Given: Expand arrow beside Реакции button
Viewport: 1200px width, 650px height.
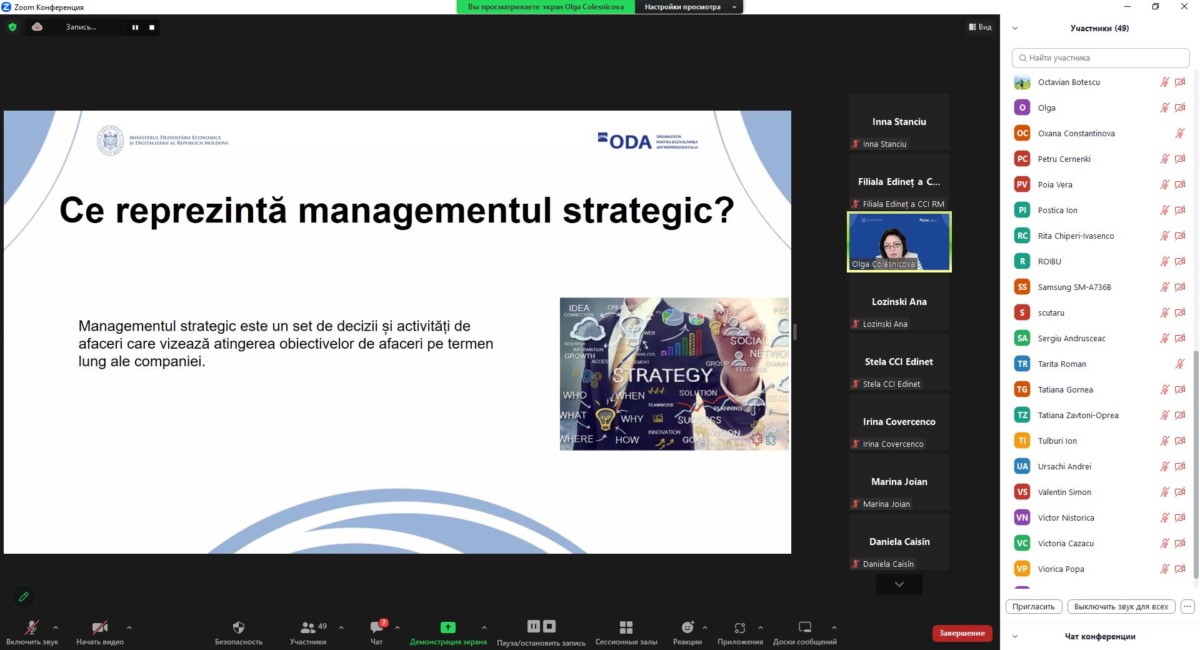Looking at the screenshot, I should click(706, 627).
